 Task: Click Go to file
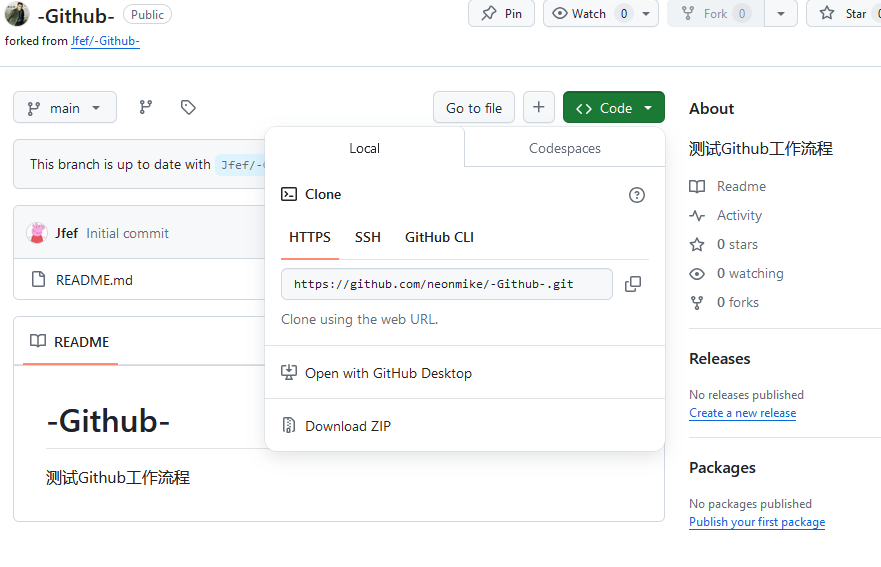(474, 107)
